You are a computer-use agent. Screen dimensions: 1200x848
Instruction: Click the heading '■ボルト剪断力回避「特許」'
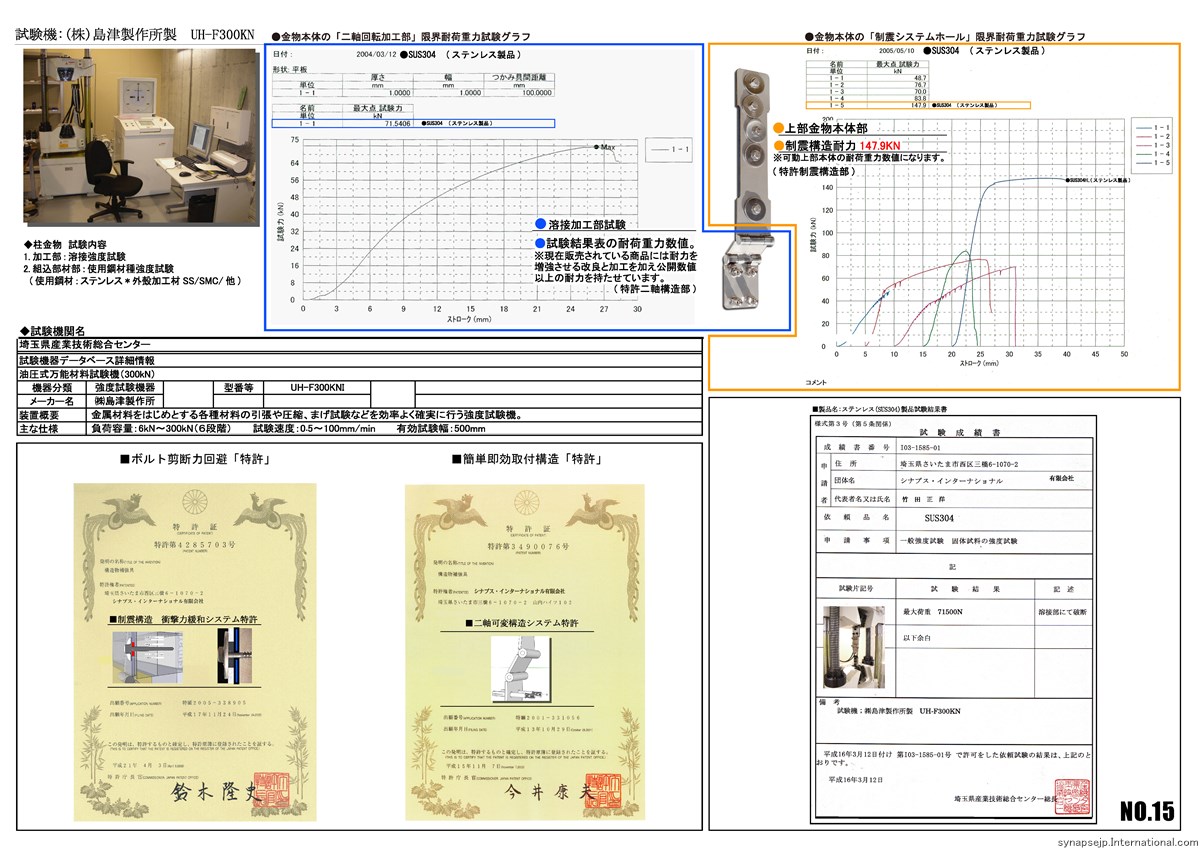tap(195, 459)
